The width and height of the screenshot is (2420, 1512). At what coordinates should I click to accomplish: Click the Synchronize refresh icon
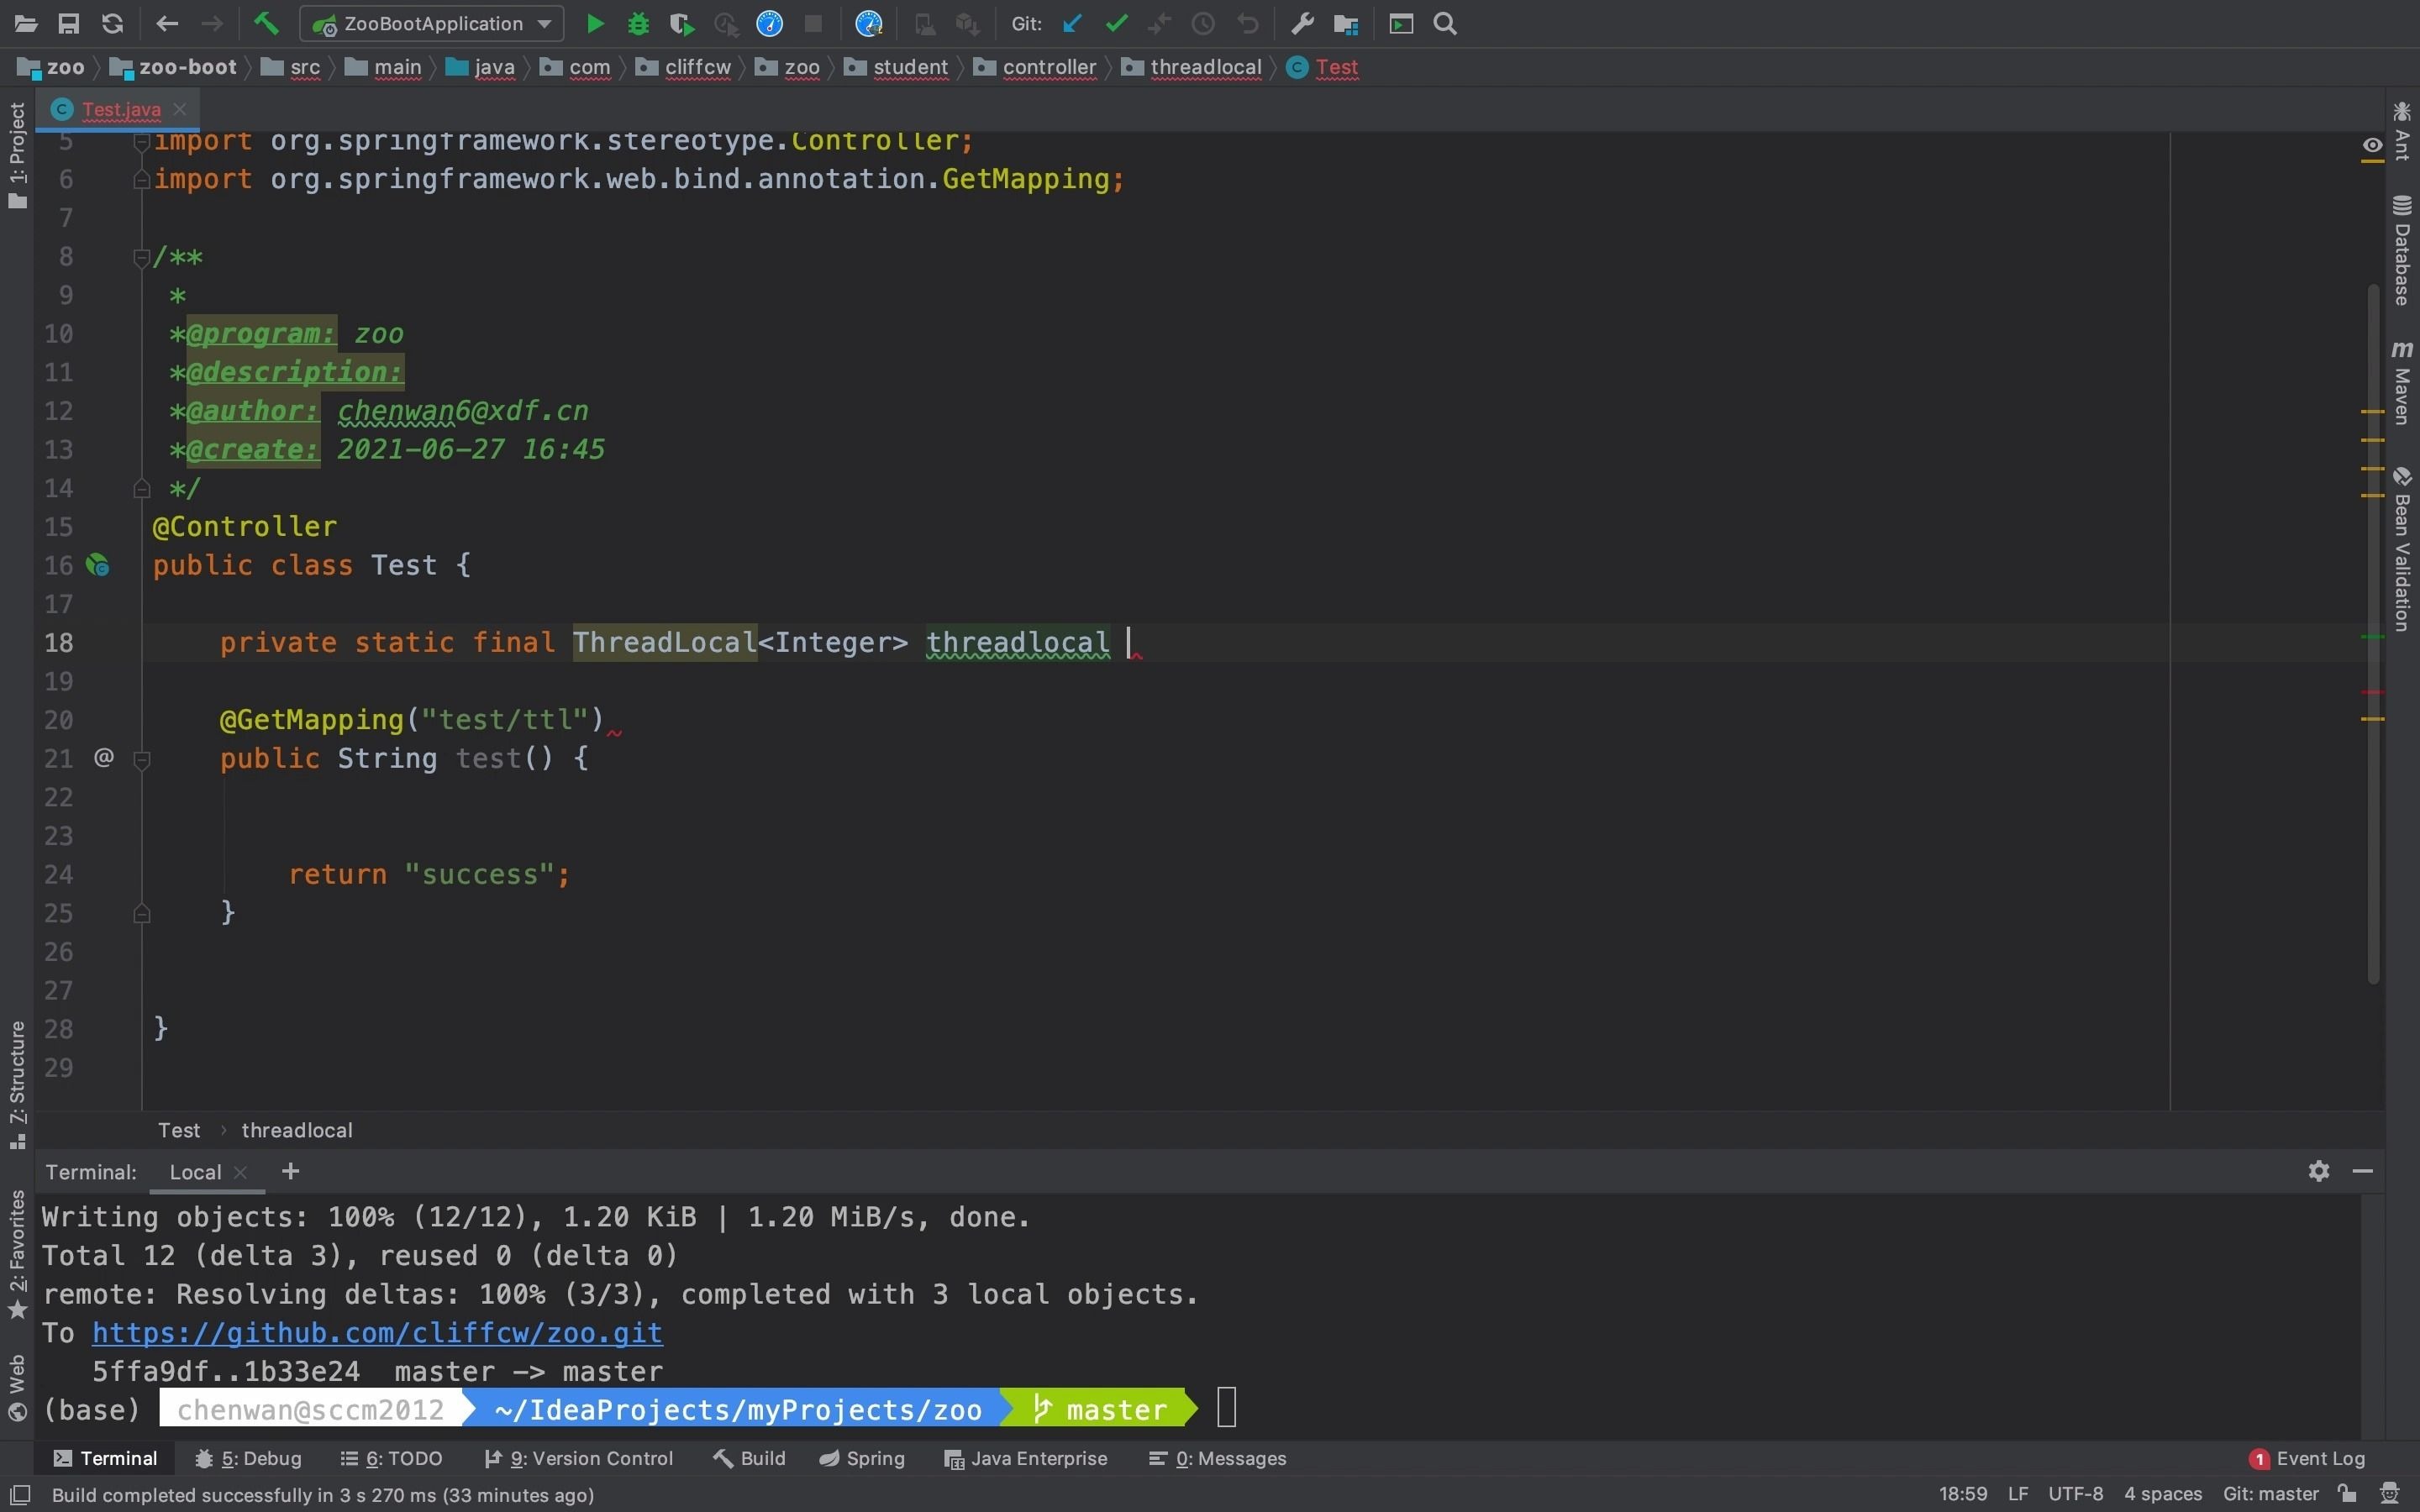113,24
